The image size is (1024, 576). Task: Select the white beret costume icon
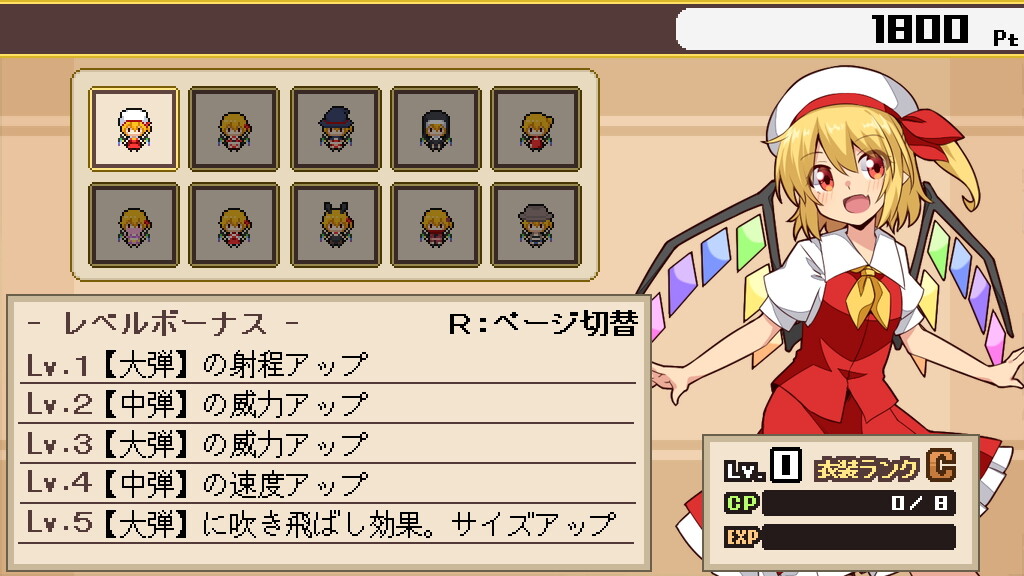(134, 129)
